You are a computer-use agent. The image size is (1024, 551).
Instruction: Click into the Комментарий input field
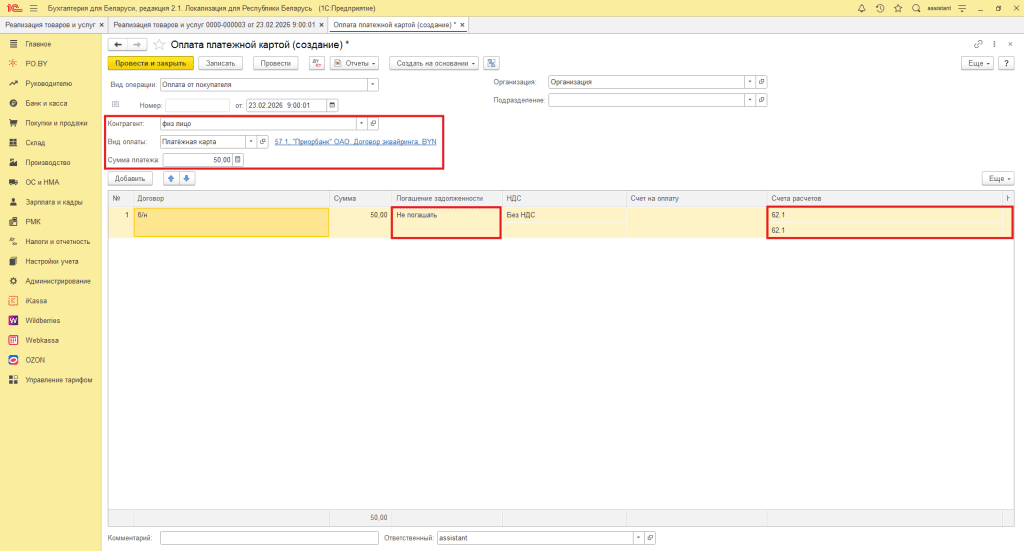[x=268, y=538]
